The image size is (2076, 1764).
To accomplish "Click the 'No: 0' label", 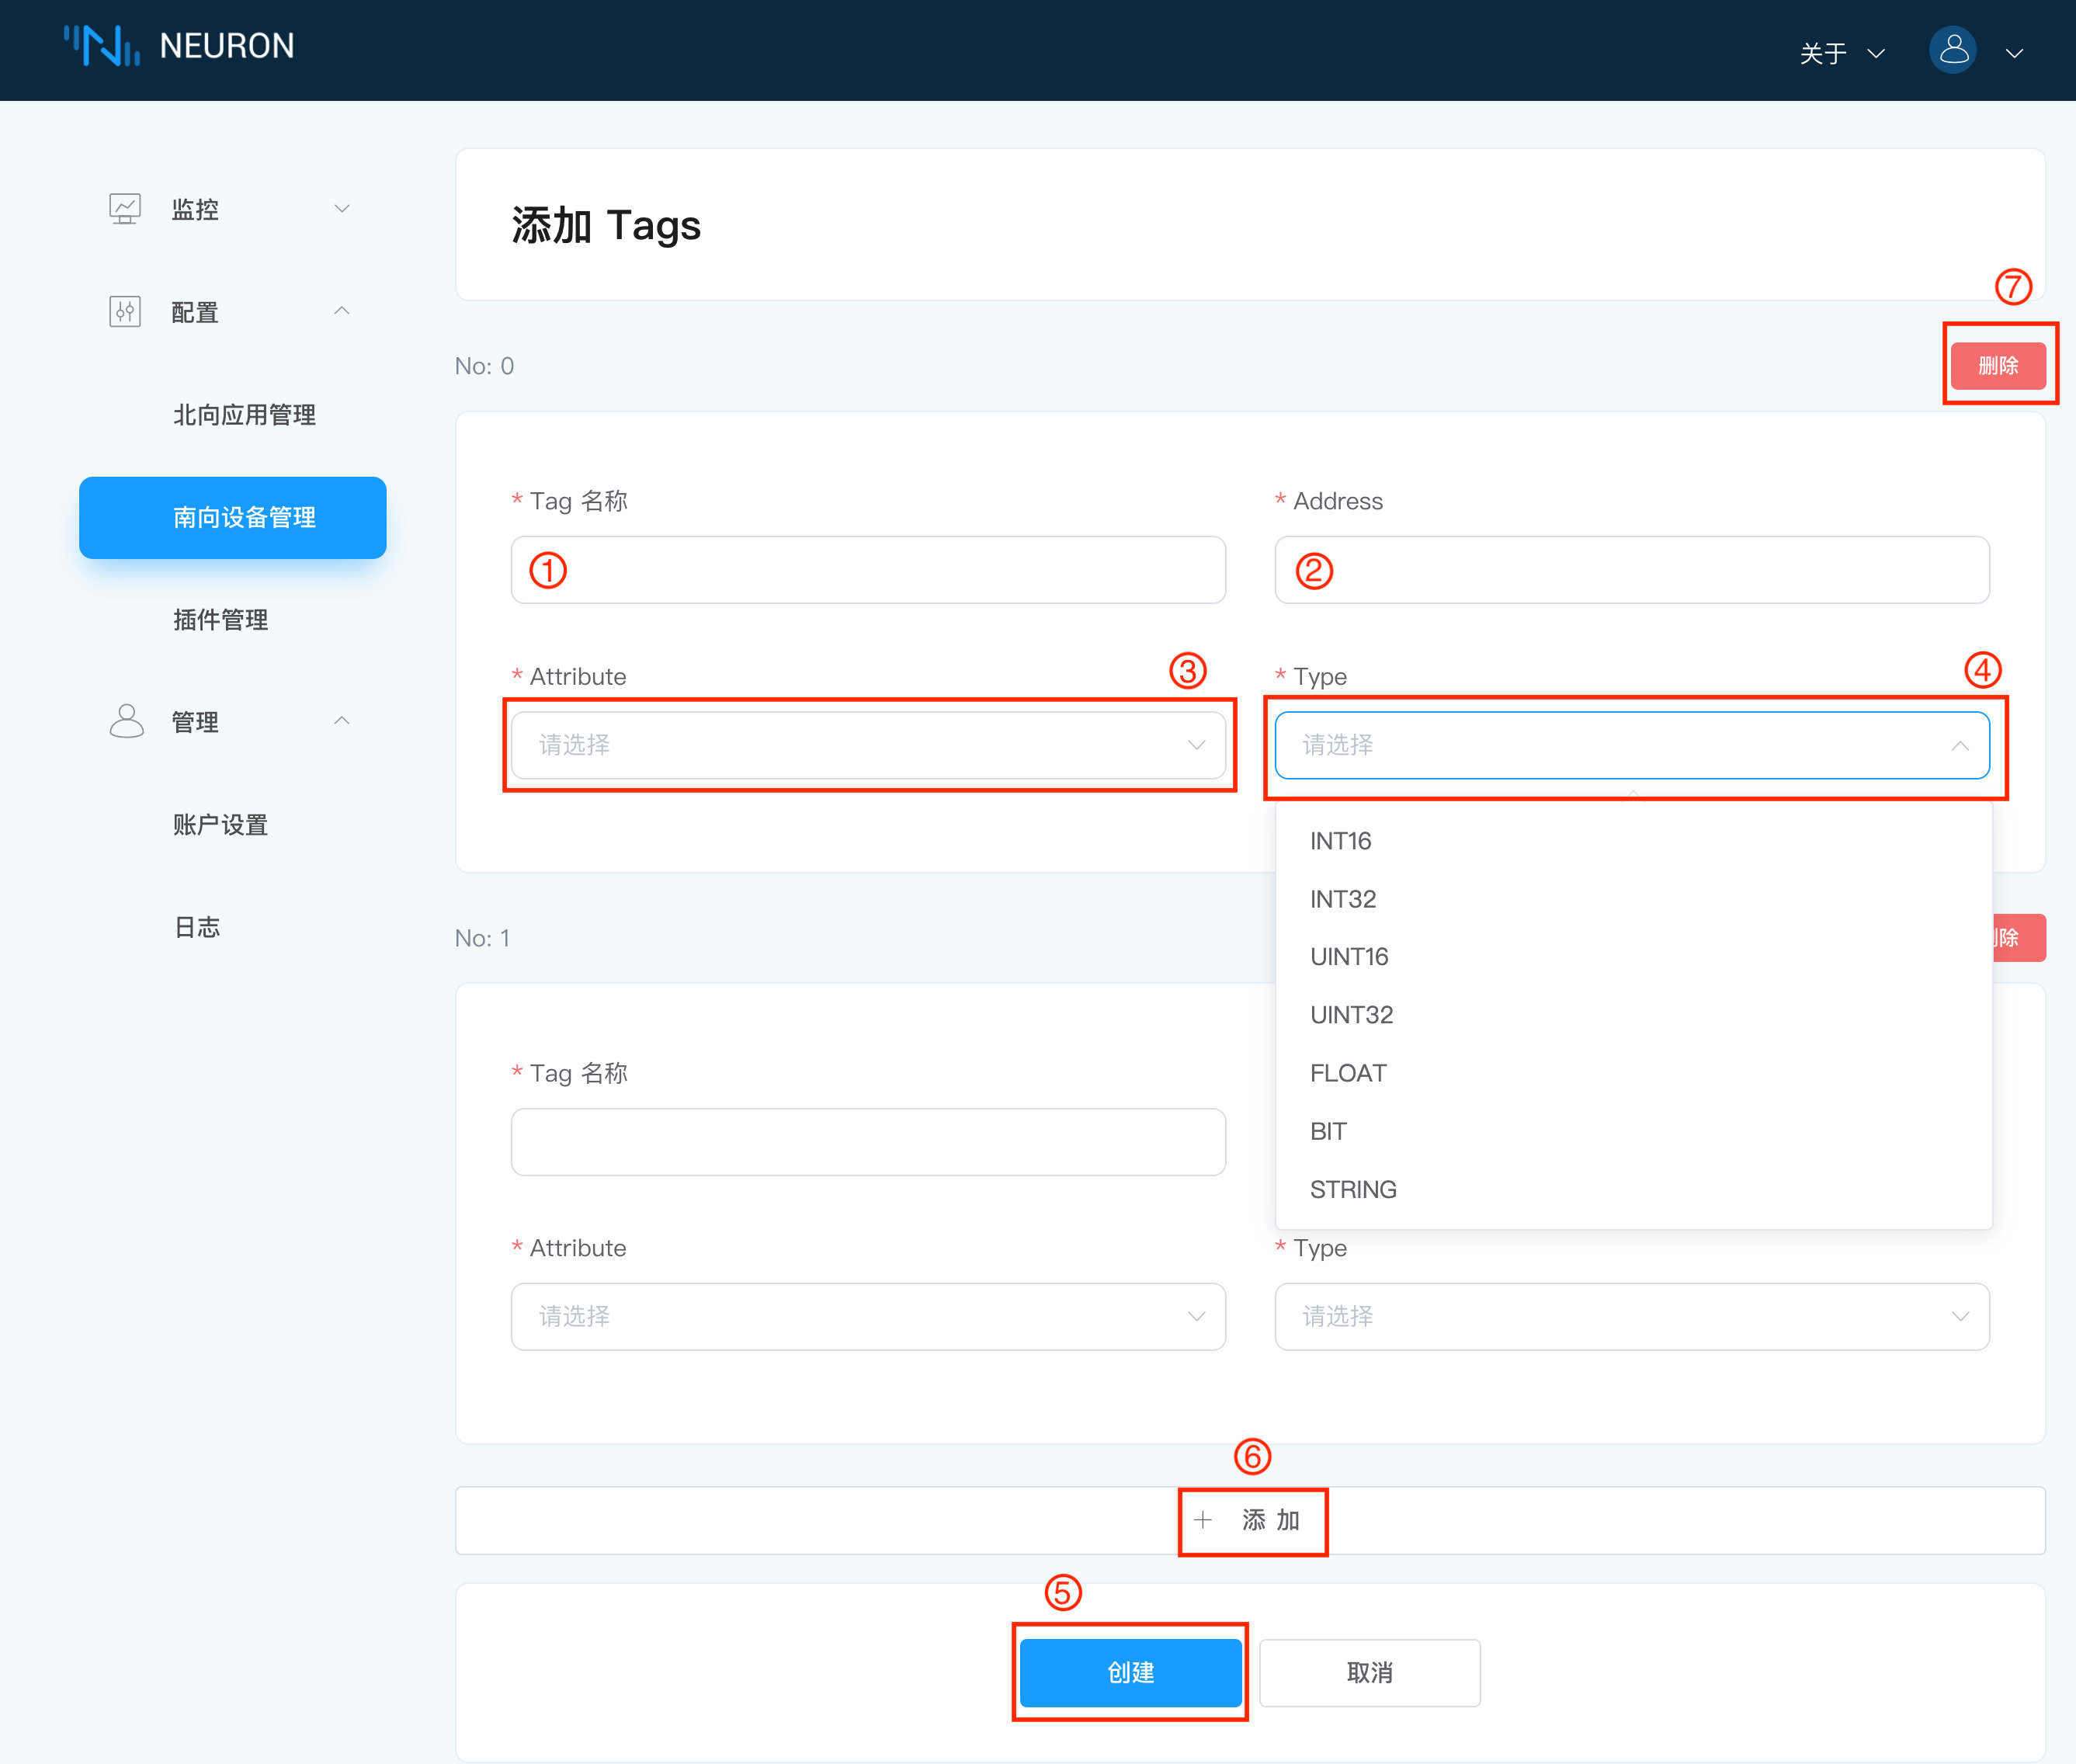I will (x=485, y=366).
